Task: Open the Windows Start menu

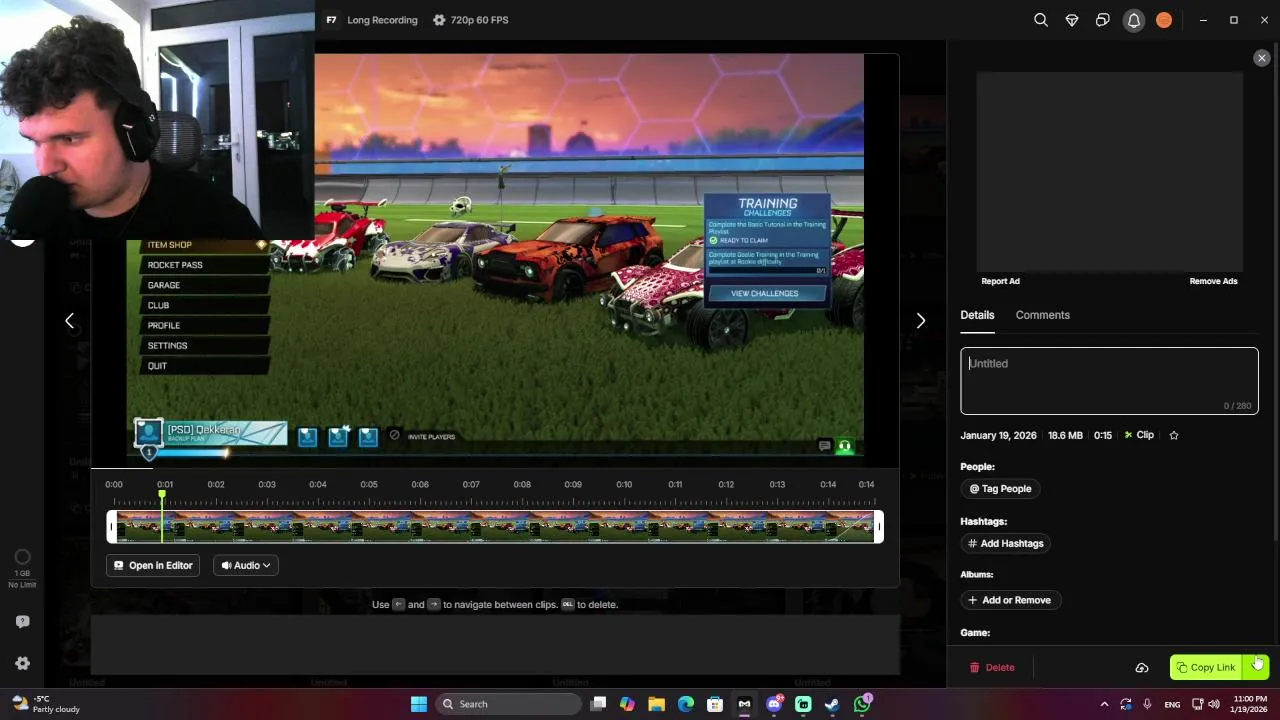Action: click(x=419, y=704)
